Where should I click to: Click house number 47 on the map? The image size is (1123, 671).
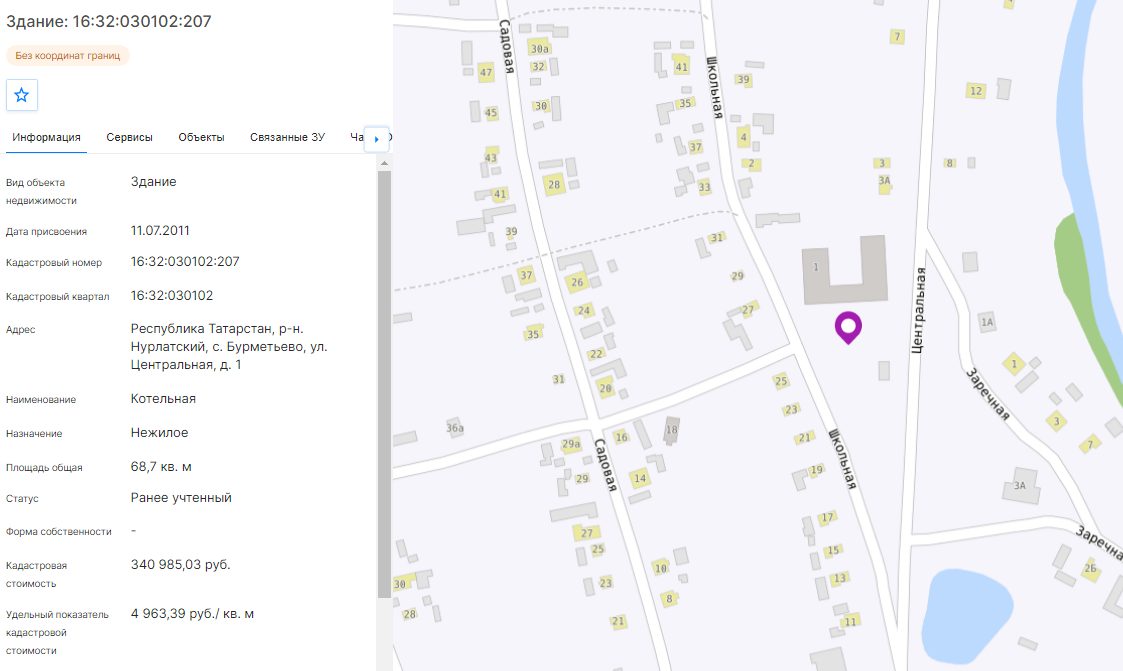pos(486,72)
